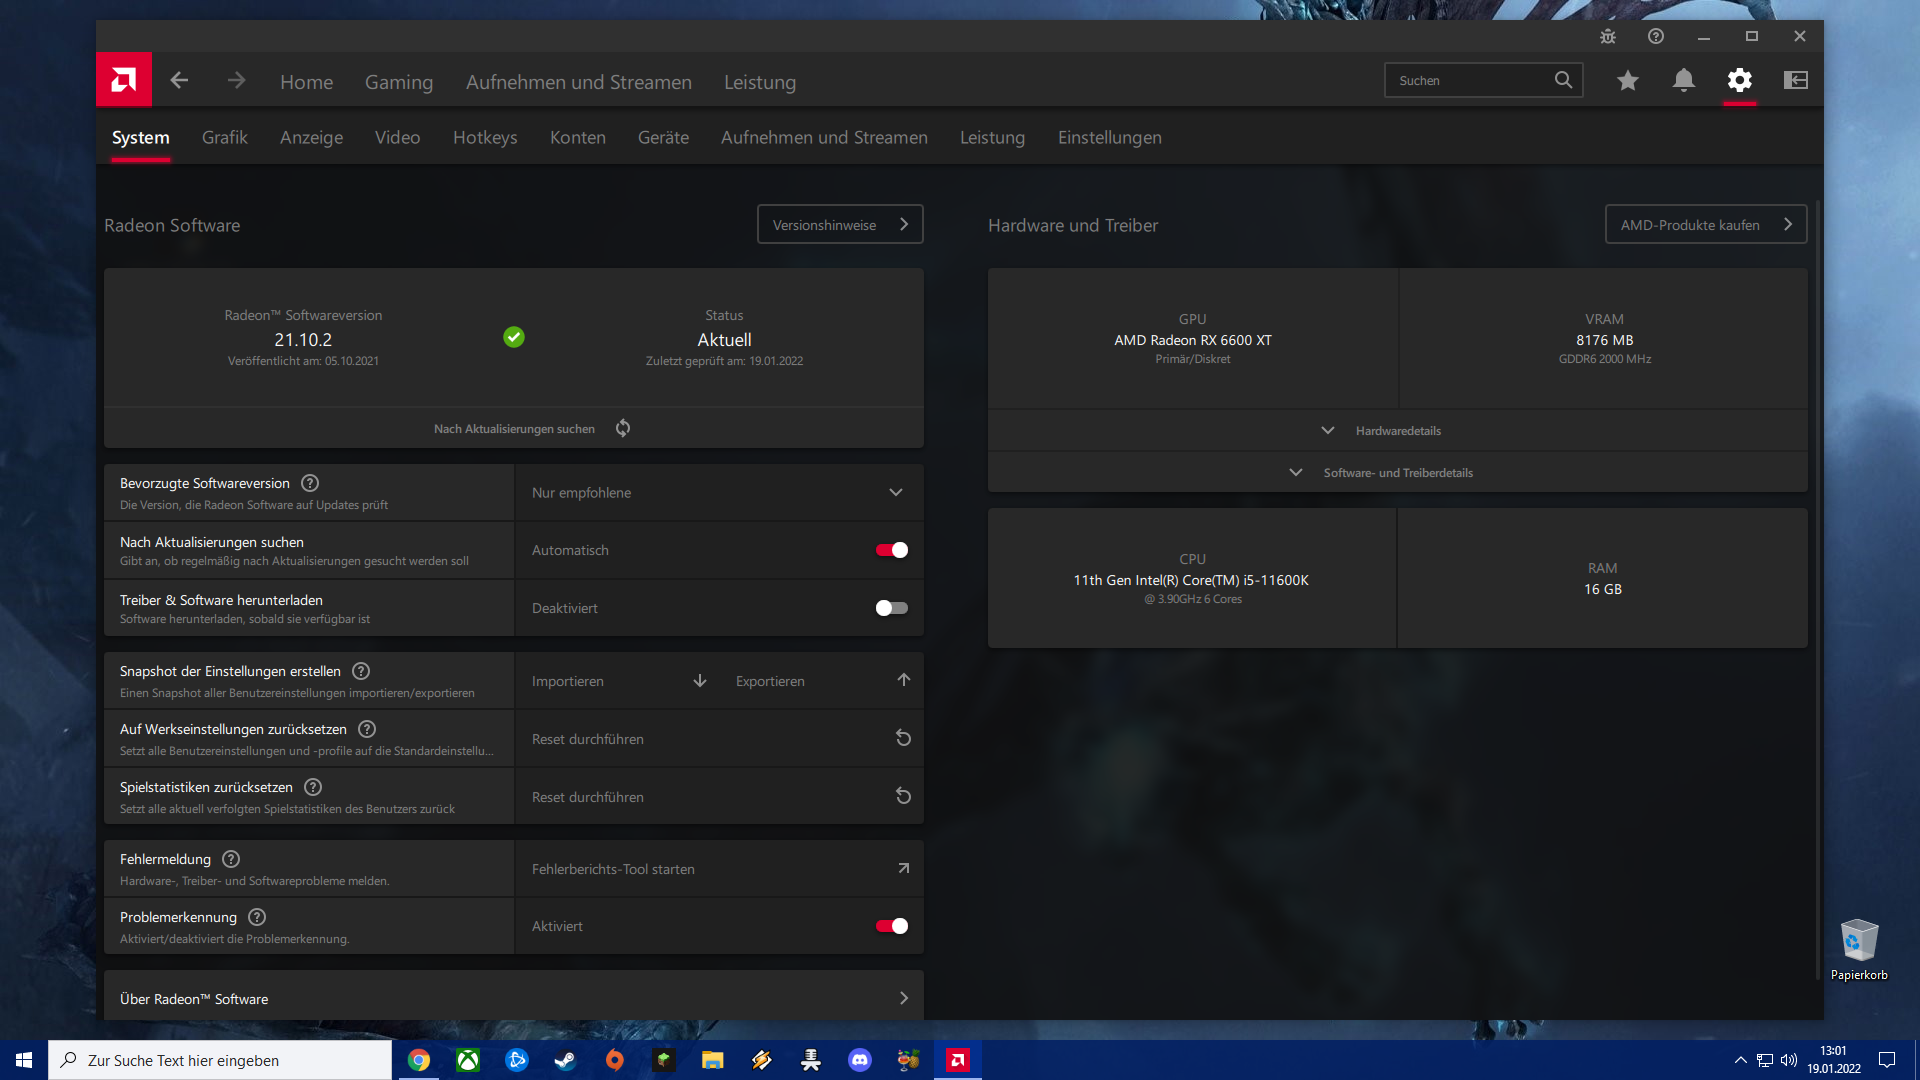Open the Nur empfohlene dropdown
This screenshot has height=1080, width=1920.
click(x=718, y=492)
